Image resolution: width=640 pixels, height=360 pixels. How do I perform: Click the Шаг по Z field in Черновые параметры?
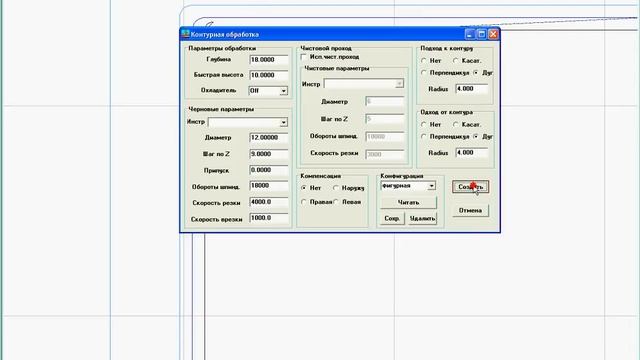pyautogui.click(x=269, y=154)
